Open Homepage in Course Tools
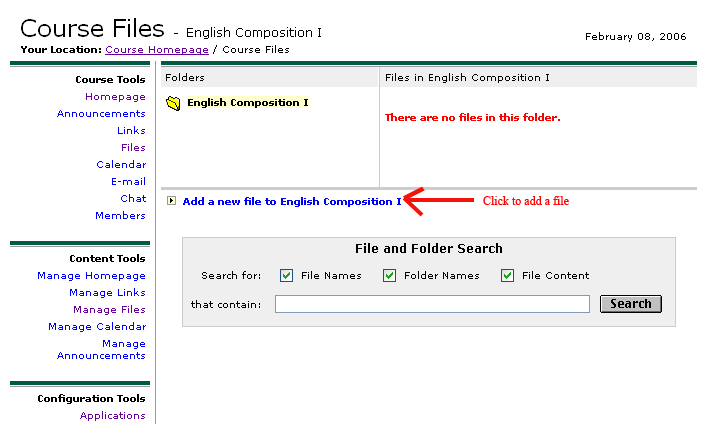The image size is (728, 424). point(115,97)
